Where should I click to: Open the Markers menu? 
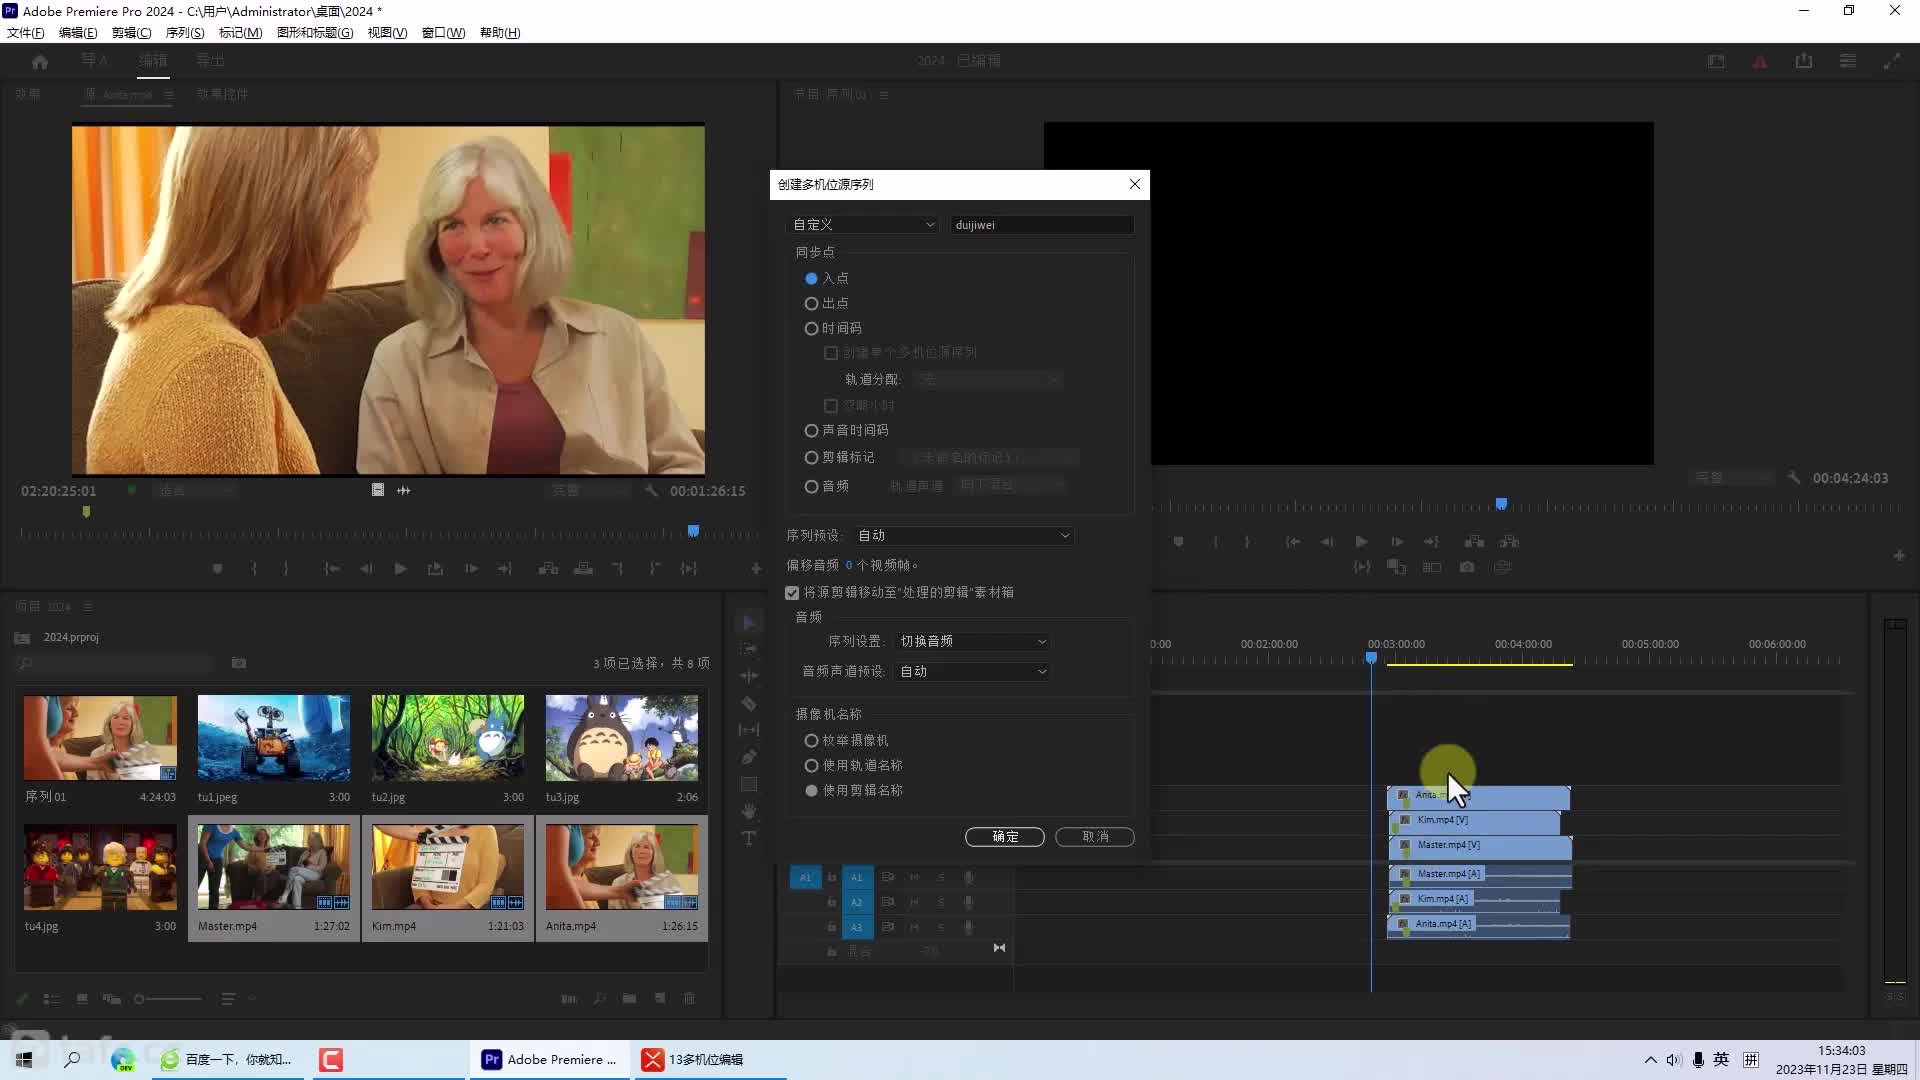click(240, 33)
